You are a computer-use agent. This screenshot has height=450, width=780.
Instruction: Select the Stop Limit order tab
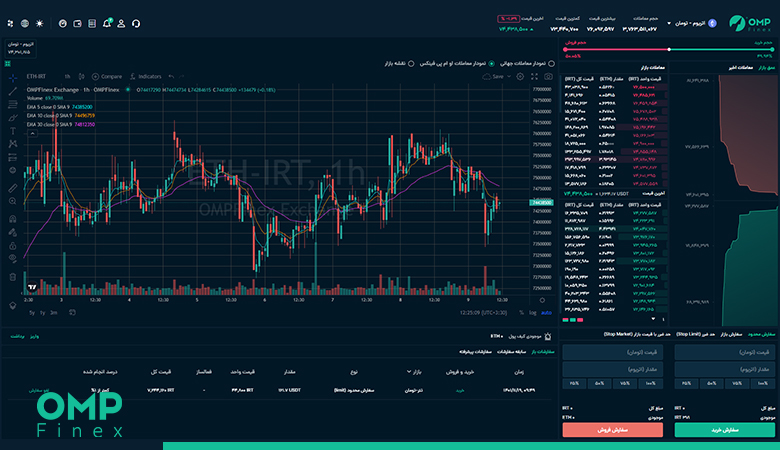[x=695, y=334]
